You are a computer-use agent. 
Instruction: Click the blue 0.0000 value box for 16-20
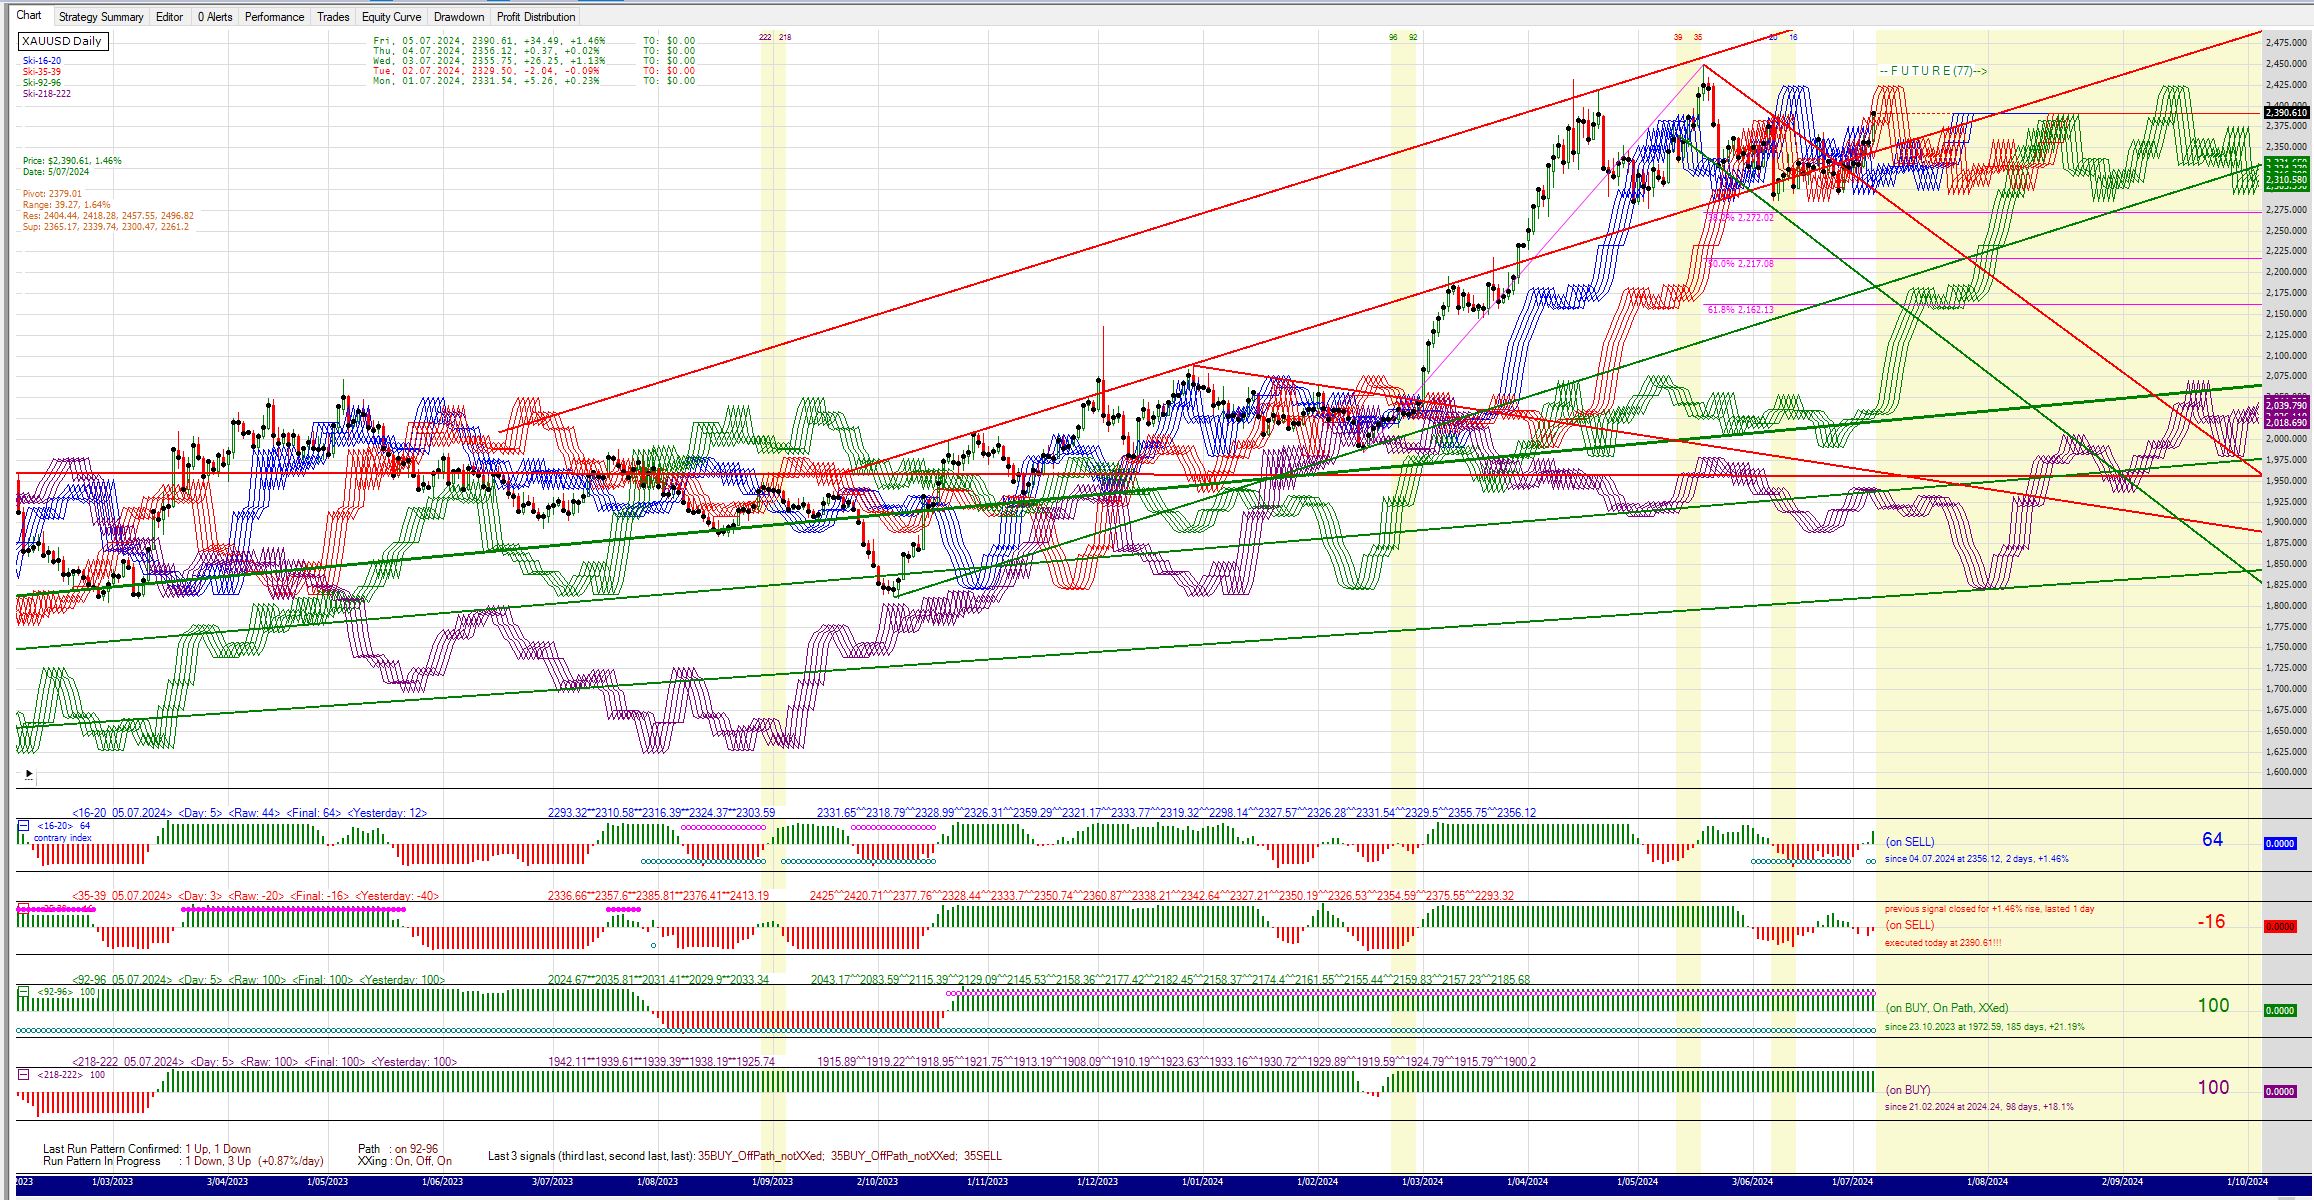pos(2280,843)
